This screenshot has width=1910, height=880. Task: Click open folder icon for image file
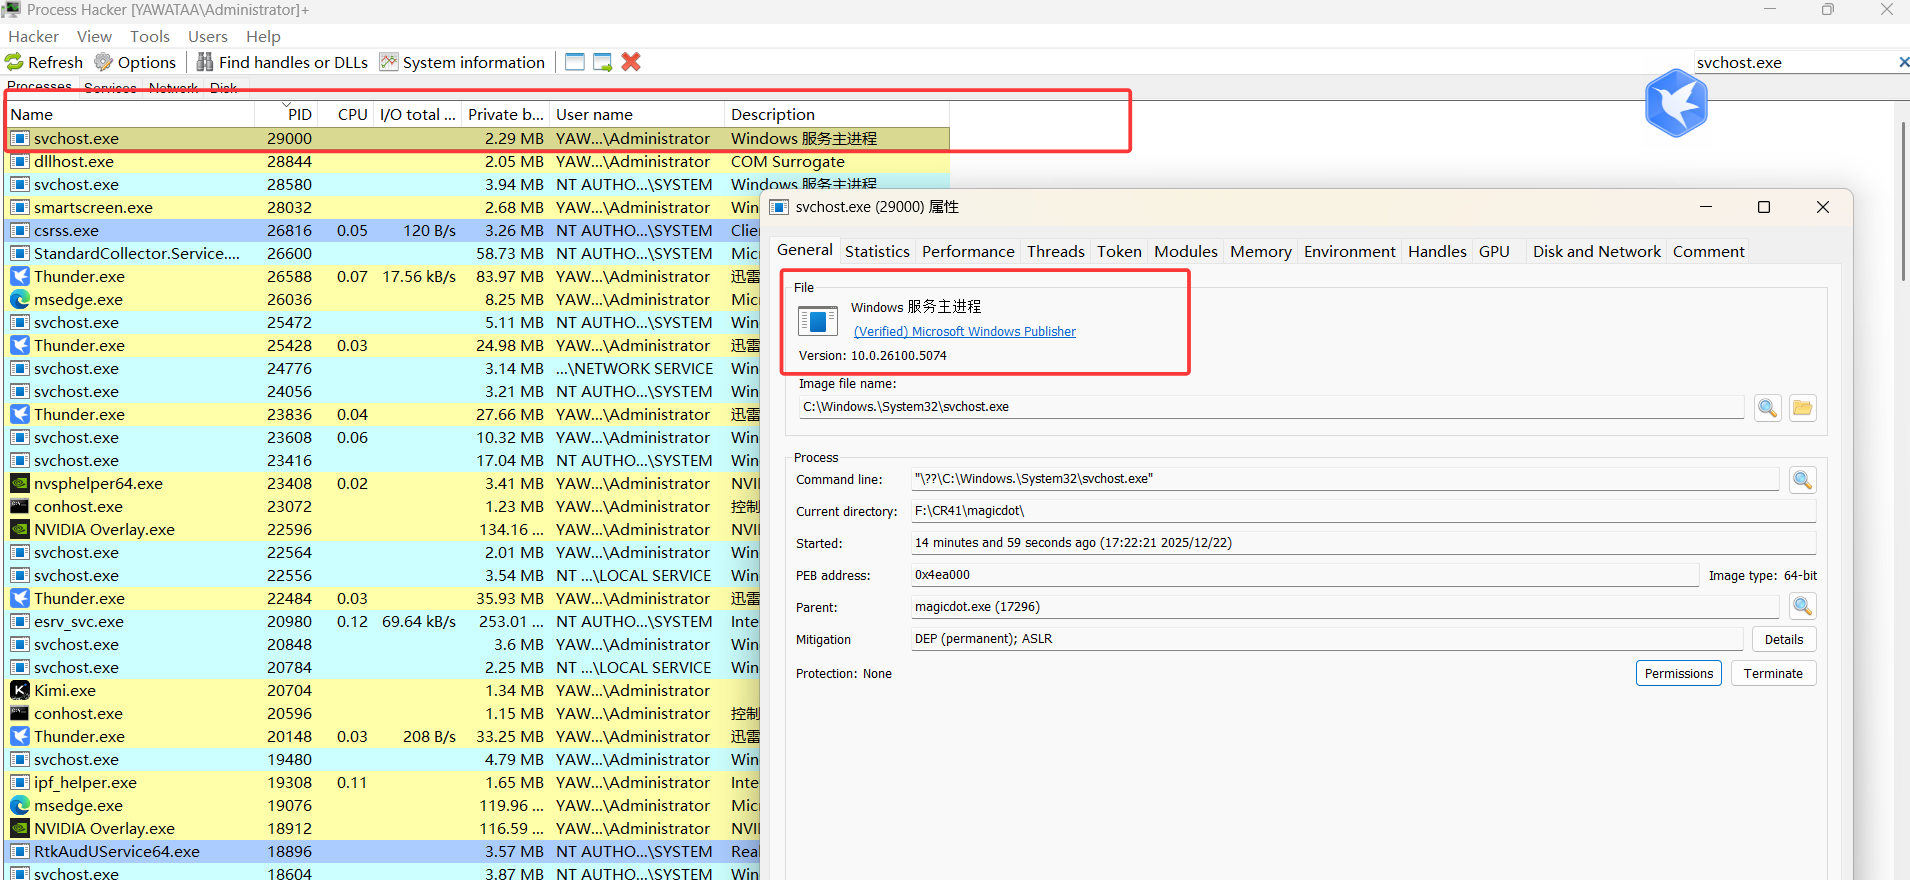tap(1802, 407)
